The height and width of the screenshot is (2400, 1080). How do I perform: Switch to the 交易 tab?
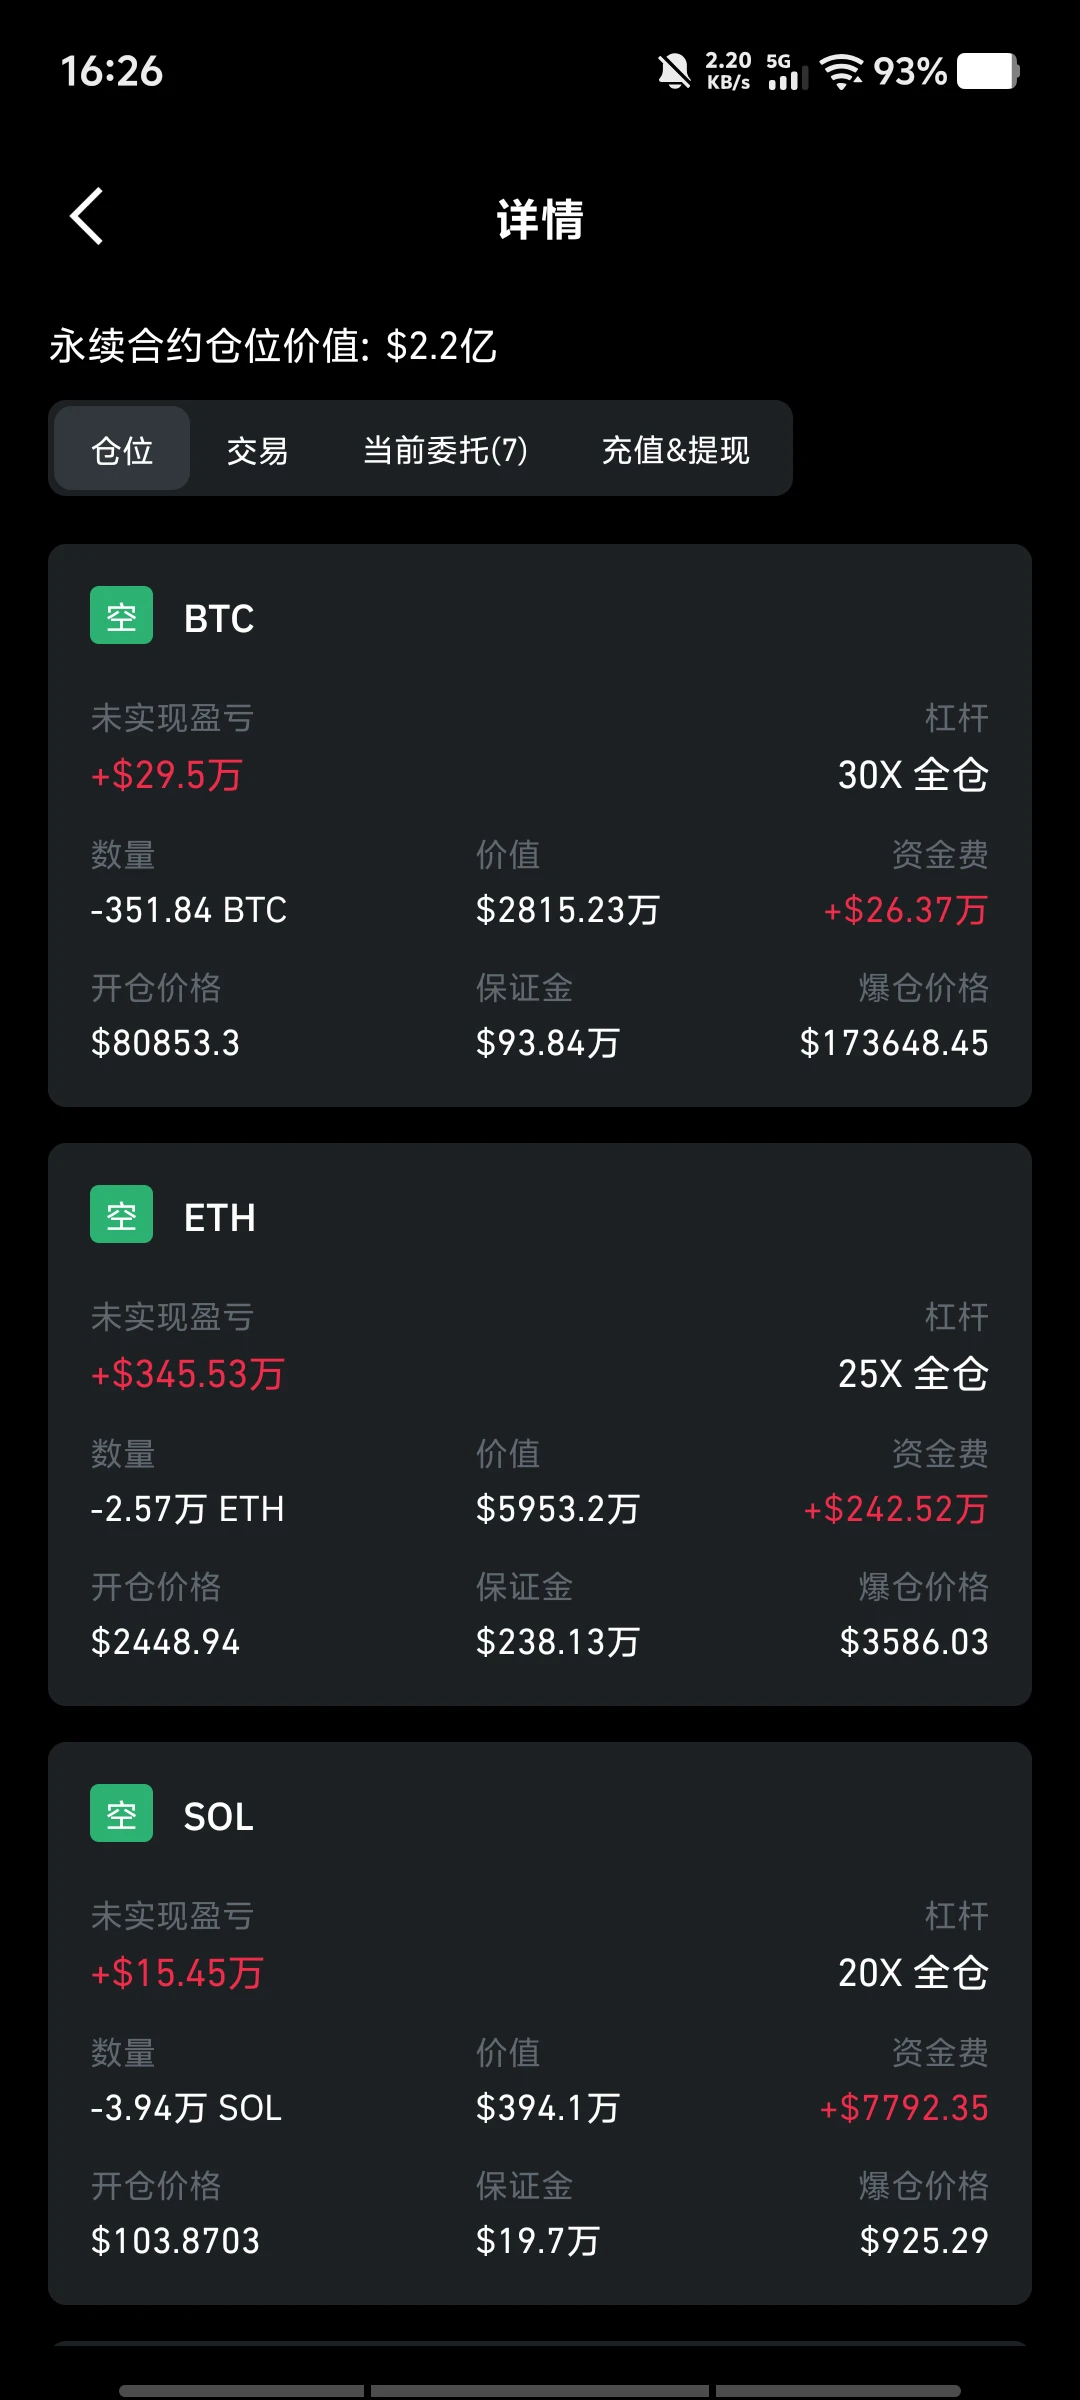click(x=257, y=450)
